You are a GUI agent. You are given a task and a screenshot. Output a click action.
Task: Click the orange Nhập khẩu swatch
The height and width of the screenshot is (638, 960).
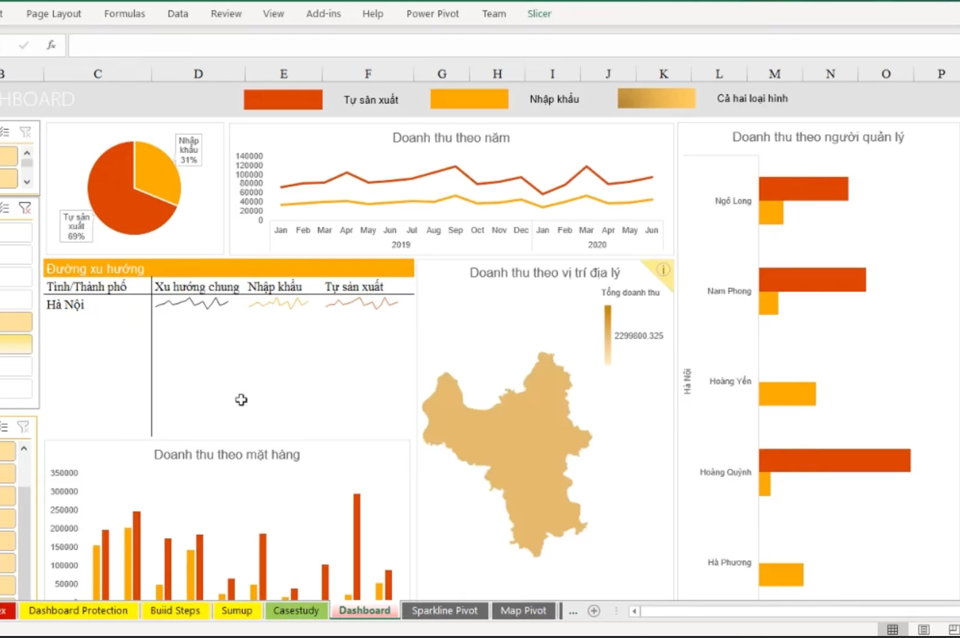tap(469, 99)
